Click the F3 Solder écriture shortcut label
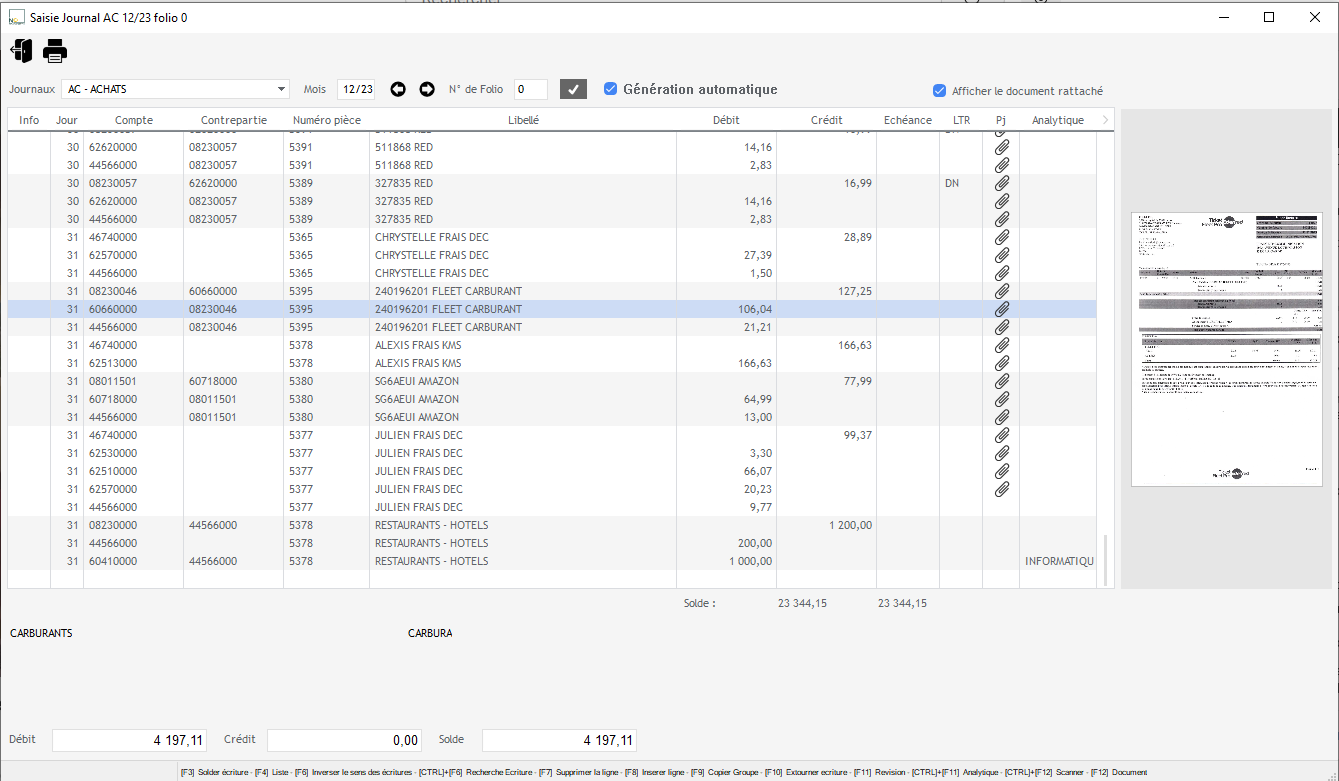This screenshot has height=781, width=1339. coord(214,773)
